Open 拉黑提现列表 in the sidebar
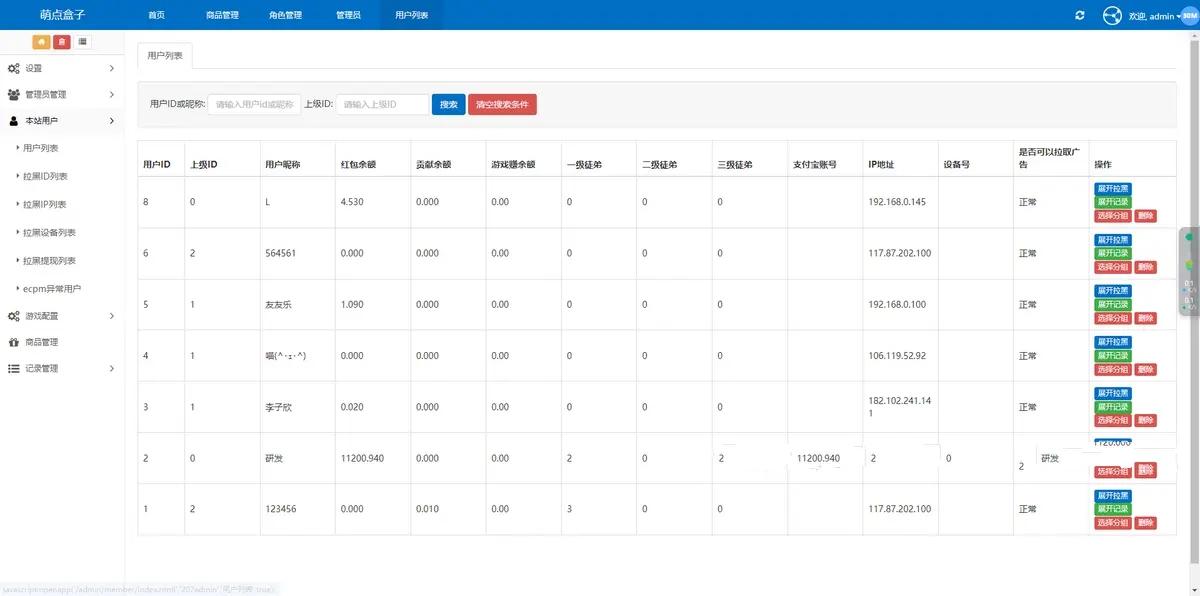Screen dimensions: 1200x596 tap(49, 260)
